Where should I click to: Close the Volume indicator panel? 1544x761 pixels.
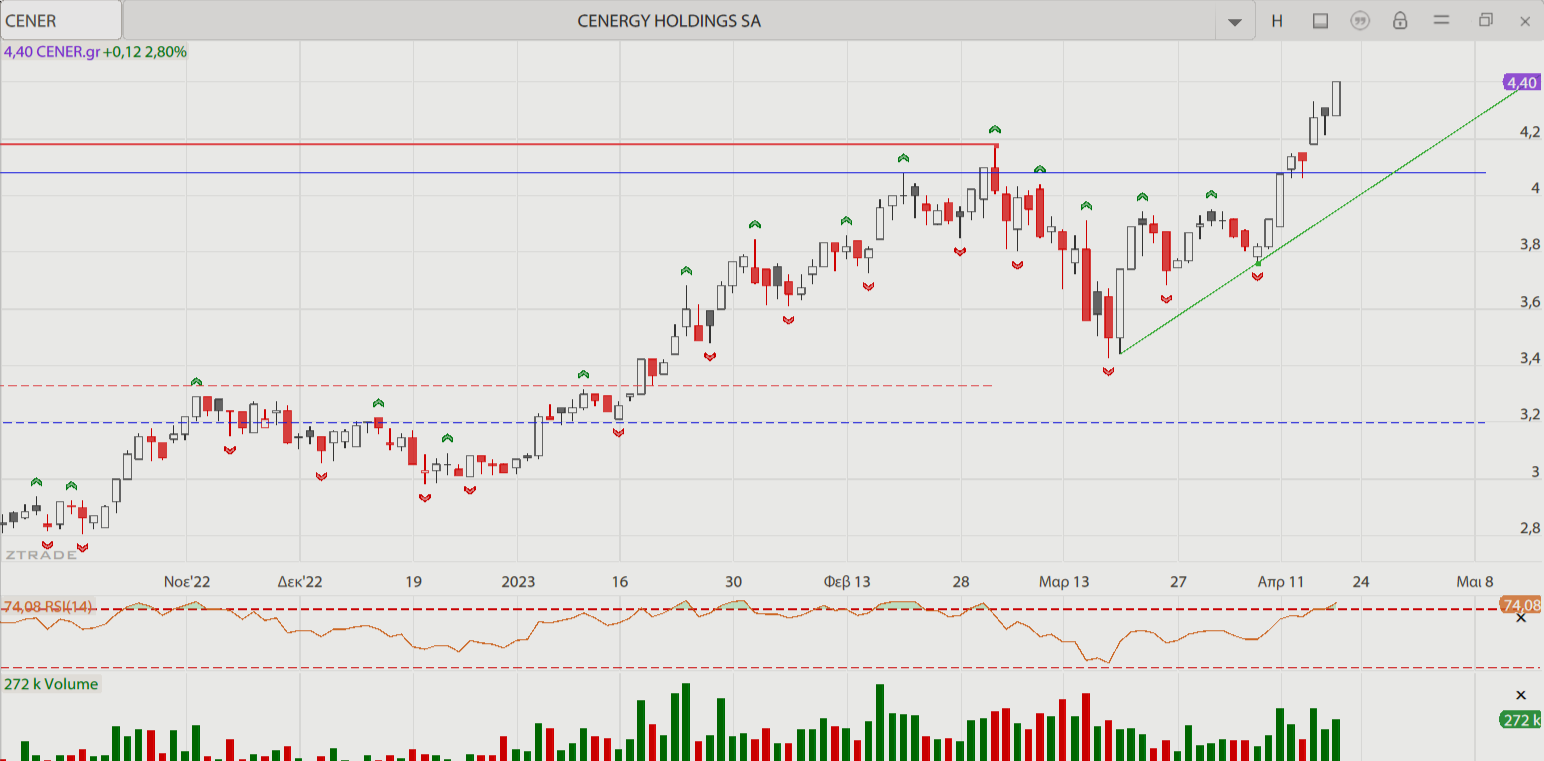point(1521,695)
